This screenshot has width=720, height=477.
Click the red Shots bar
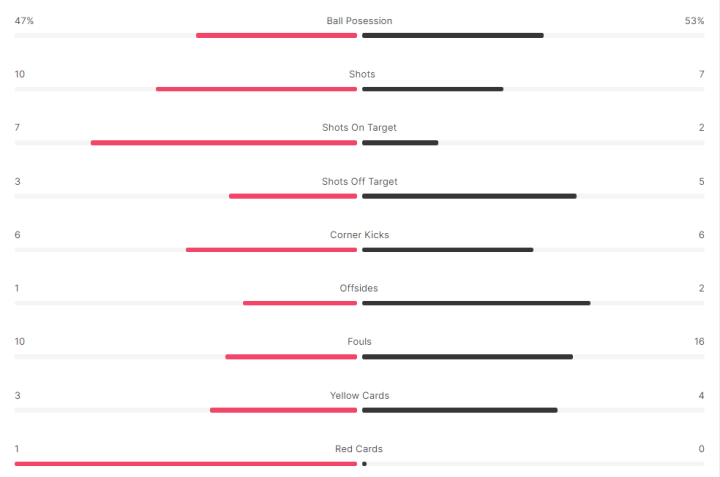(256, 89)
